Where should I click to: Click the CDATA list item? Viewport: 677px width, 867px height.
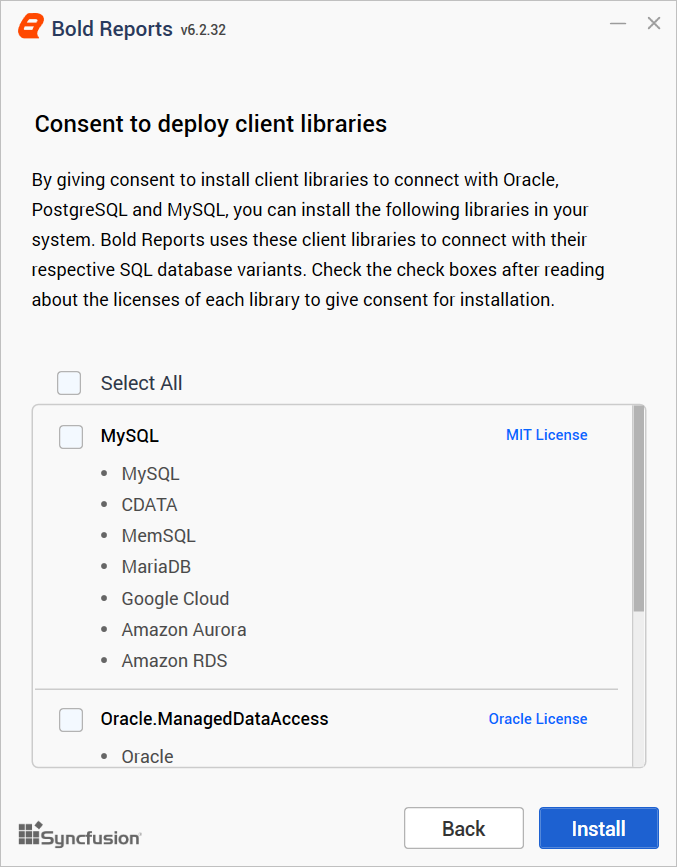click(149, 505)
